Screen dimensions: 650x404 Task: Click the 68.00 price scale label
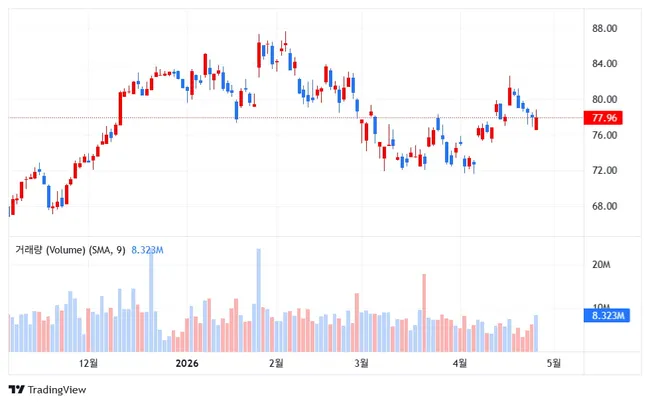(603, 207)
